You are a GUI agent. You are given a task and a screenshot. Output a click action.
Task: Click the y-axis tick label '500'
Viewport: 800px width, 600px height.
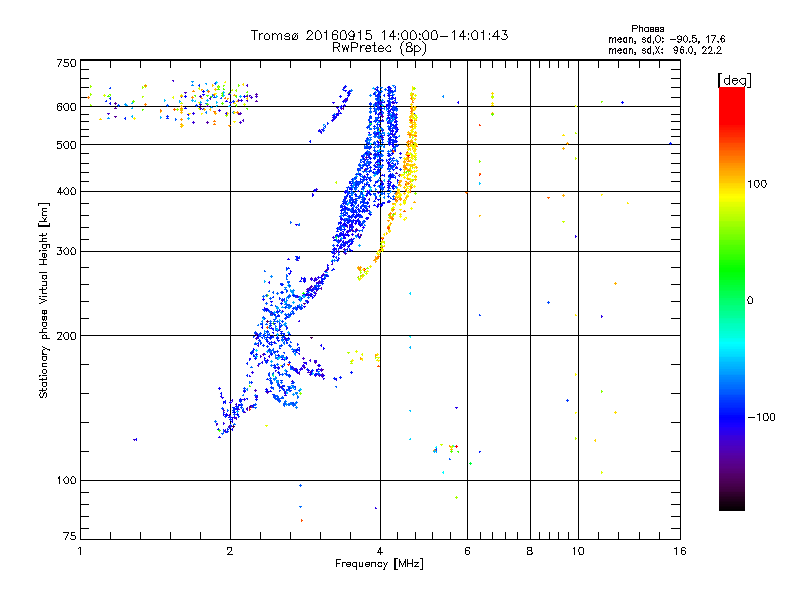pyautogui.click(x=66, y=145)
